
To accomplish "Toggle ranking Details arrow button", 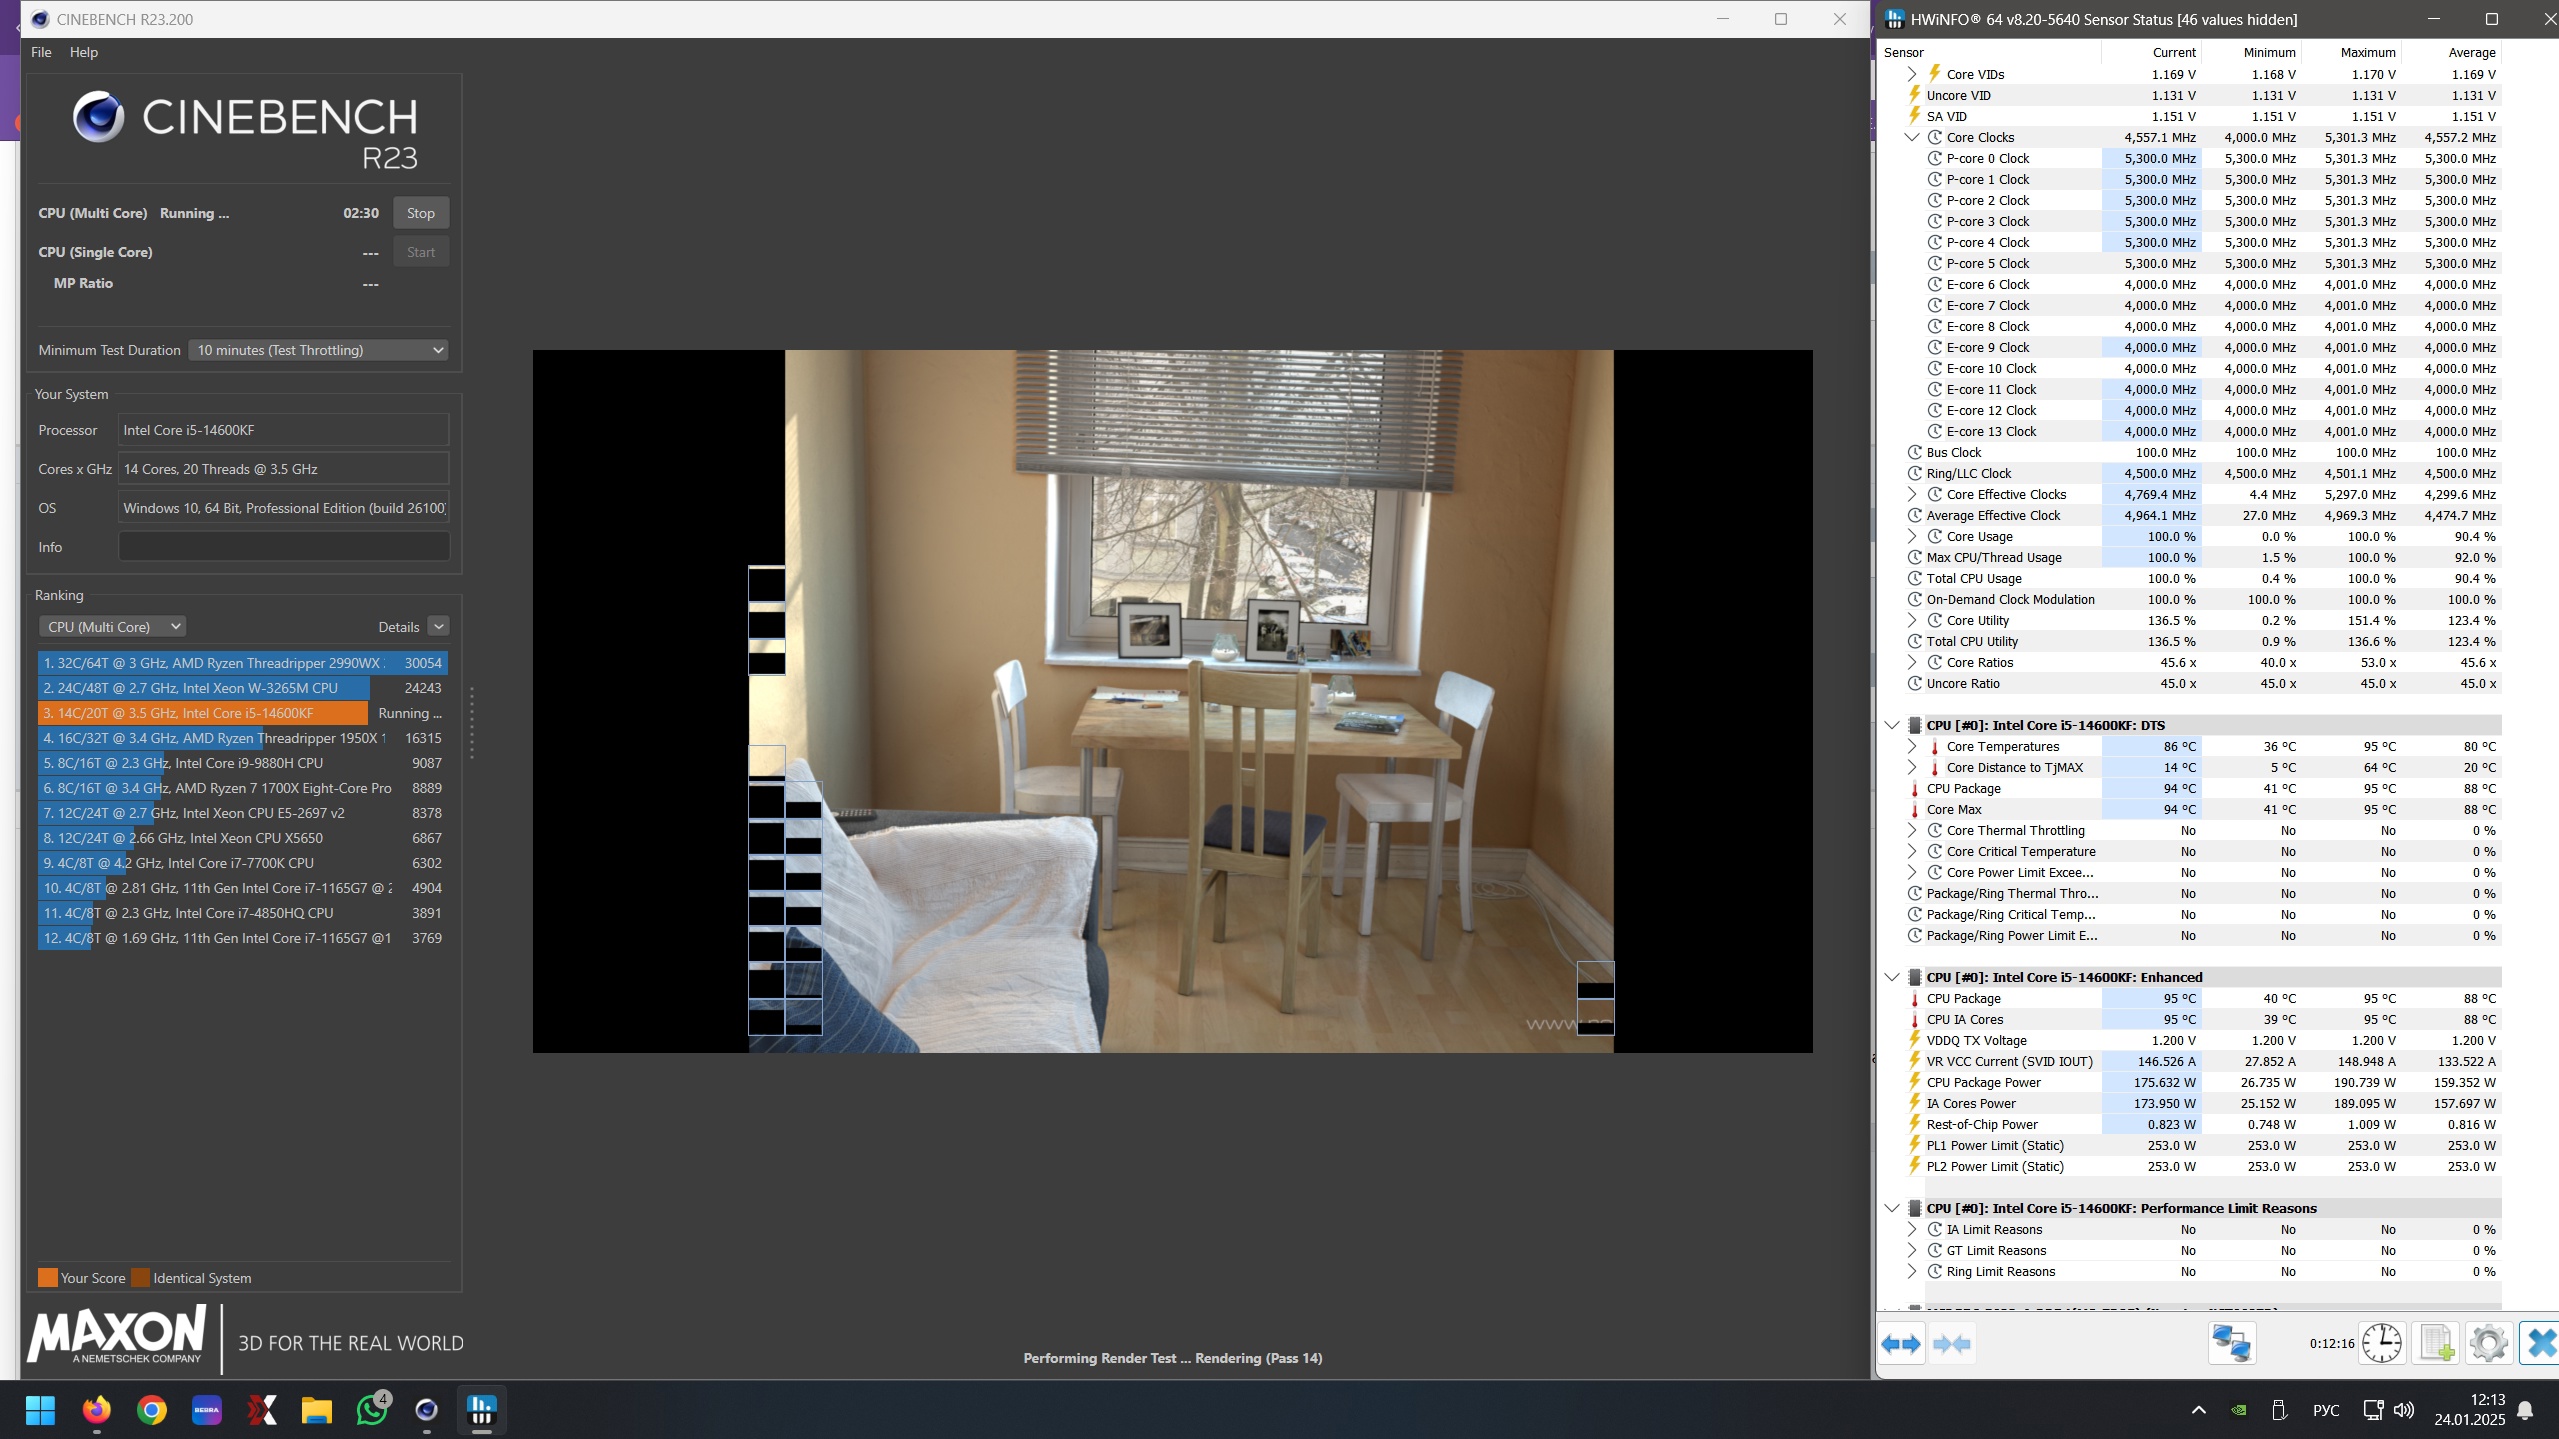I will click(438, 627).
